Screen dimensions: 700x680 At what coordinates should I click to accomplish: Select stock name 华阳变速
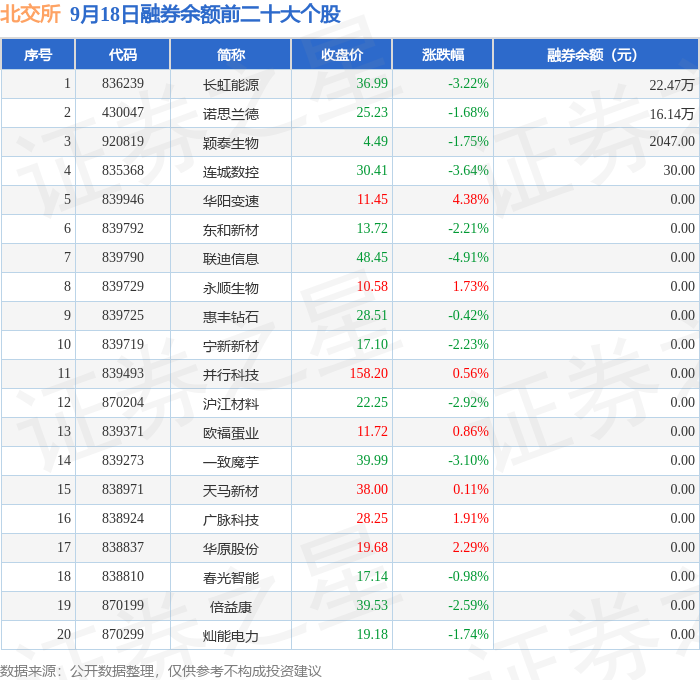231,201
